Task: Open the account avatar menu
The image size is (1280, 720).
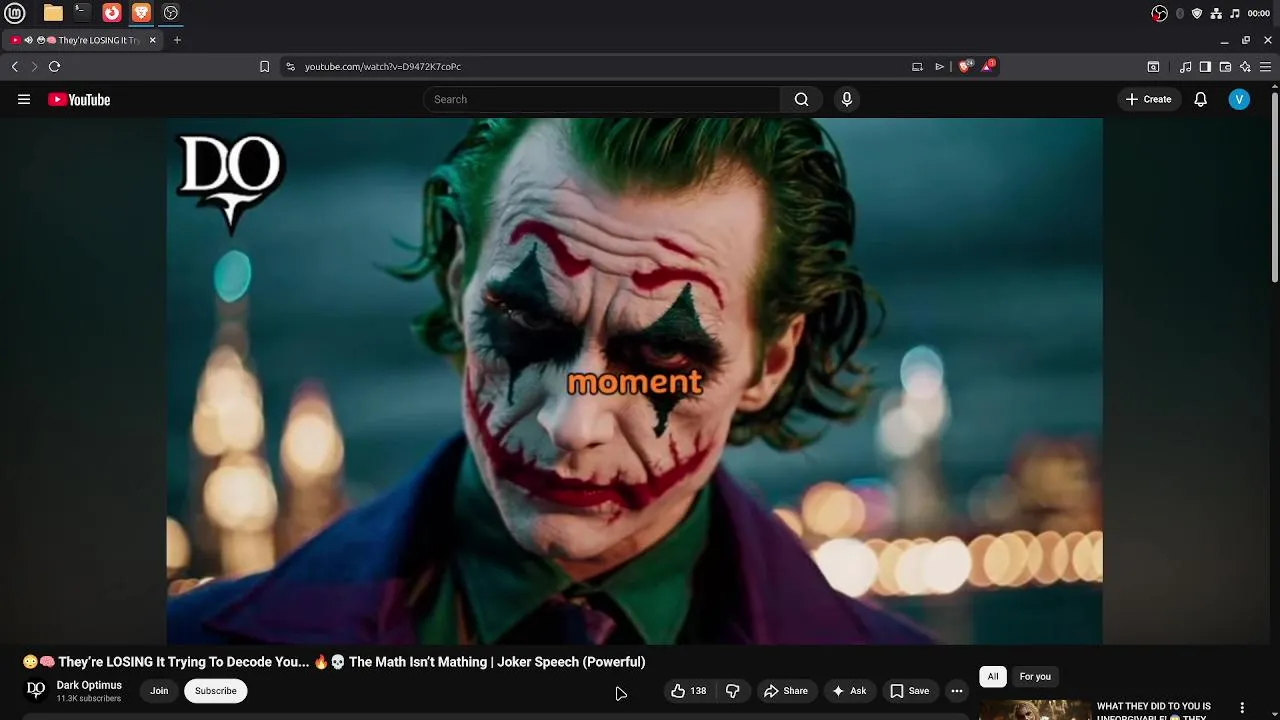Action: 1239,99
